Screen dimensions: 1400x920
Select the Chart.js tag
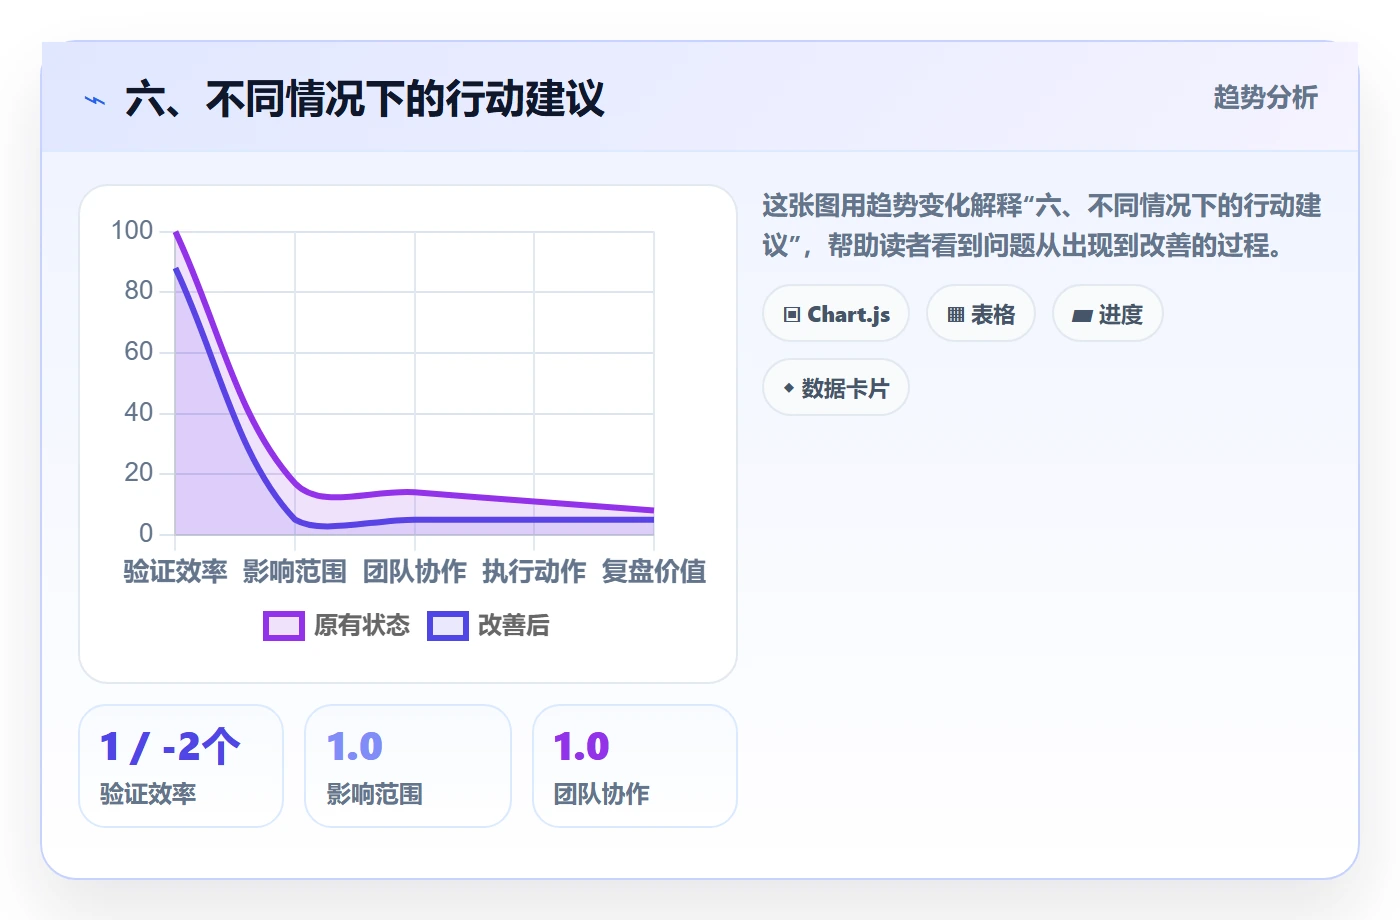(836, 314)
